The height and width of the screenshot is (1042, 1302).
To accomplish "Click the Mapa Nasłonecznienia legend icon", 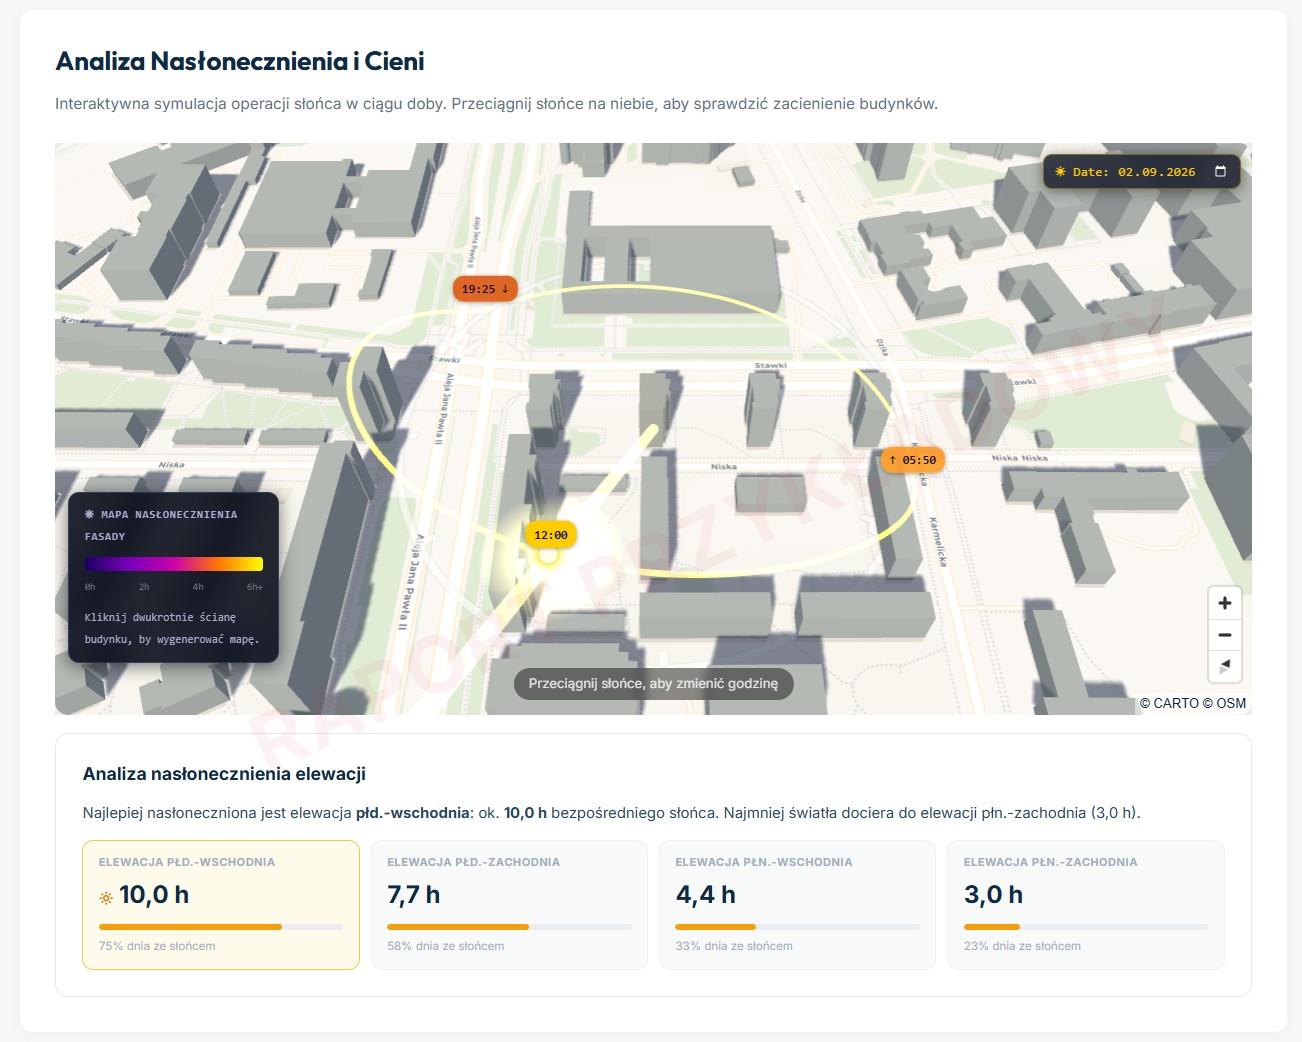I will pyautogui.click(x=89, y=514).
